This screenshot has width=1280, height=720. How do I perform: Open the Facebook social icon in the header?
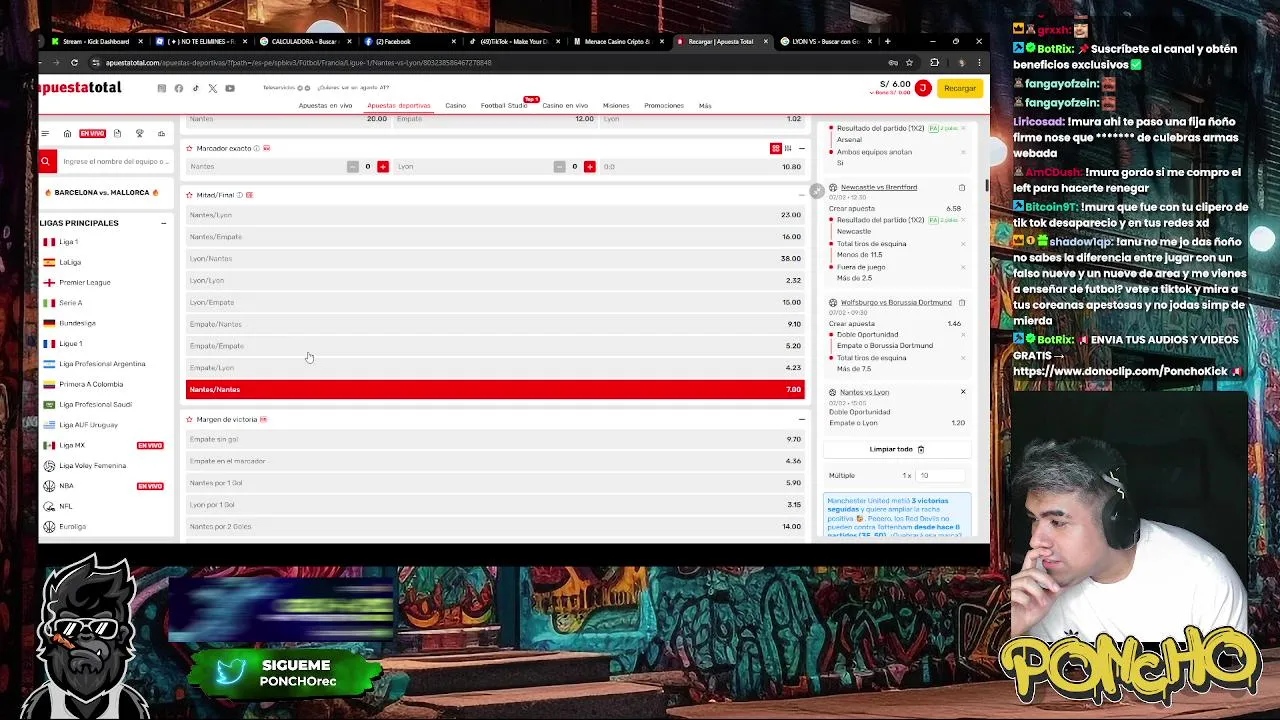(178, 88)
